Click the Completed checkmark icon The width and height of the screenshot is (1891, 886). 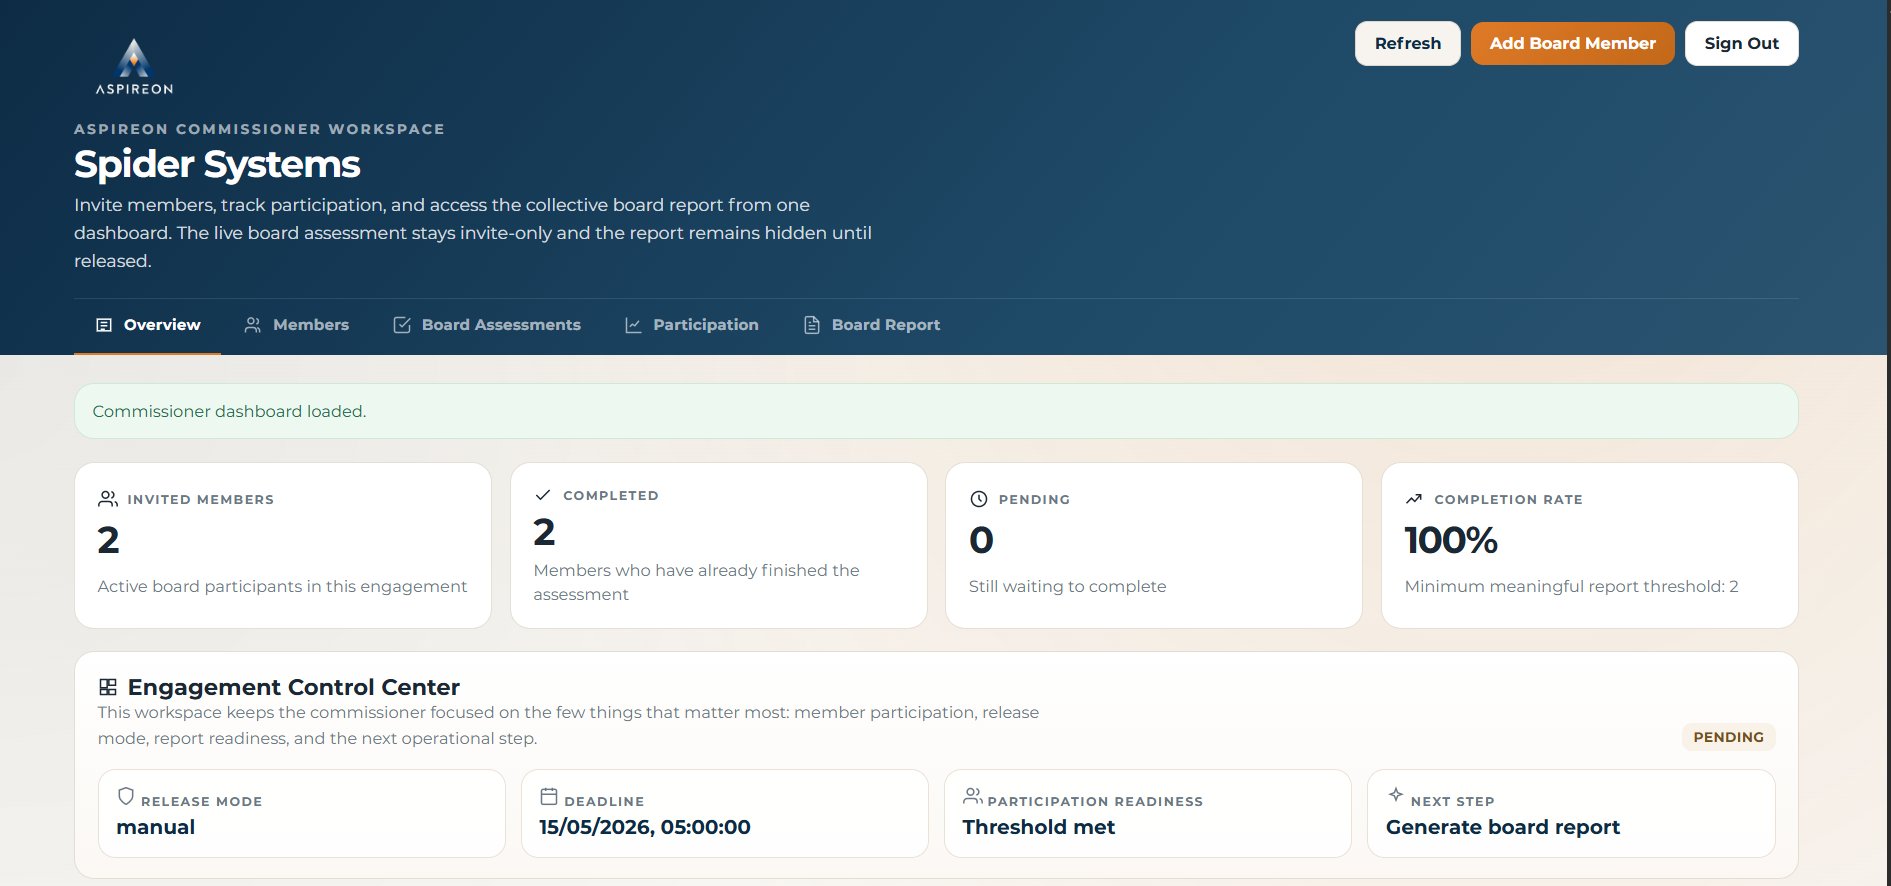pyautogui.click(x=543, y=495)
